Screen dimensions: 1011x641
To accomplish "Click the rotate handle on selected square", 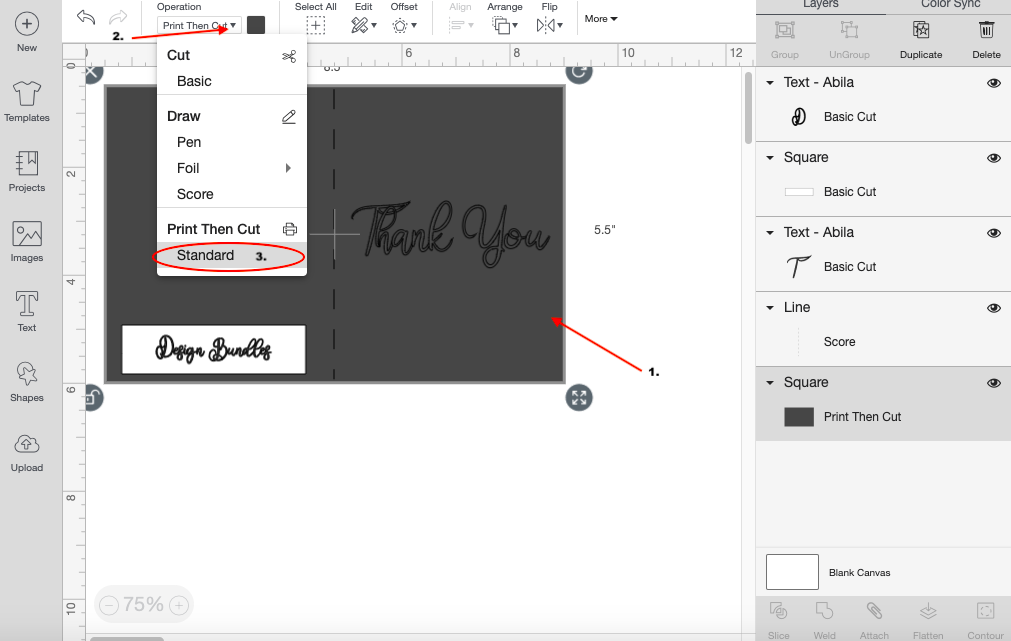I will pos(579,72).
